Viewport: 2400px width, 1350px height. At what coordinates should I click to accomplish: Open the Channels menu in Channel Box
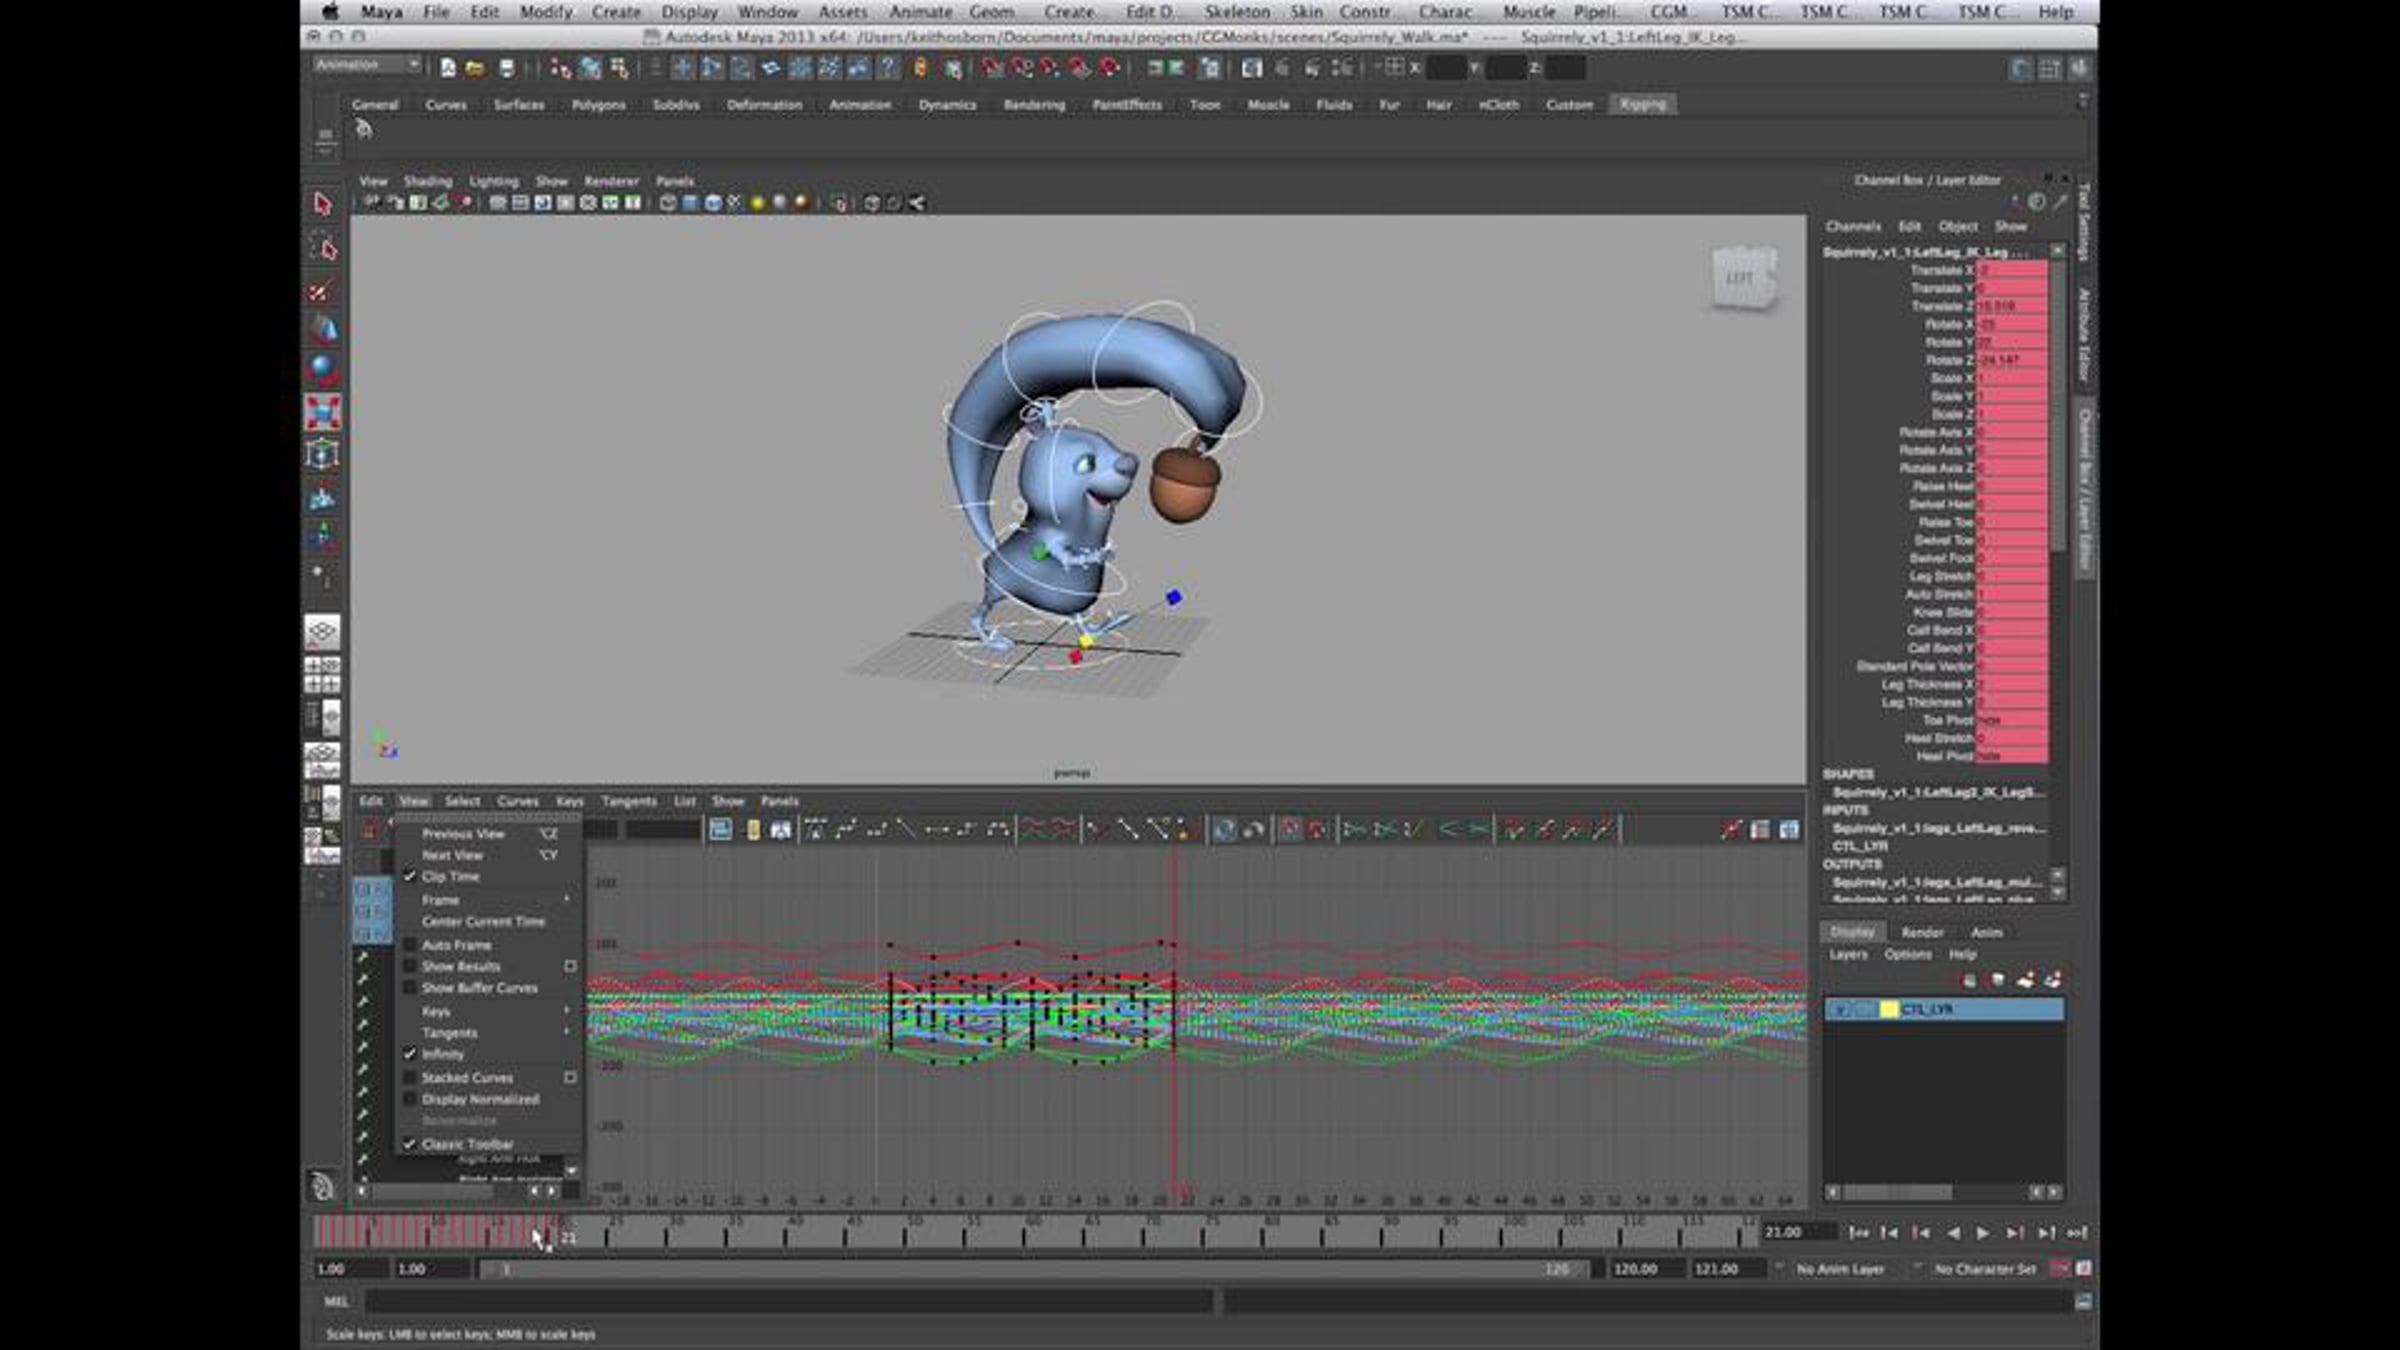click(x=1853, y=227)
